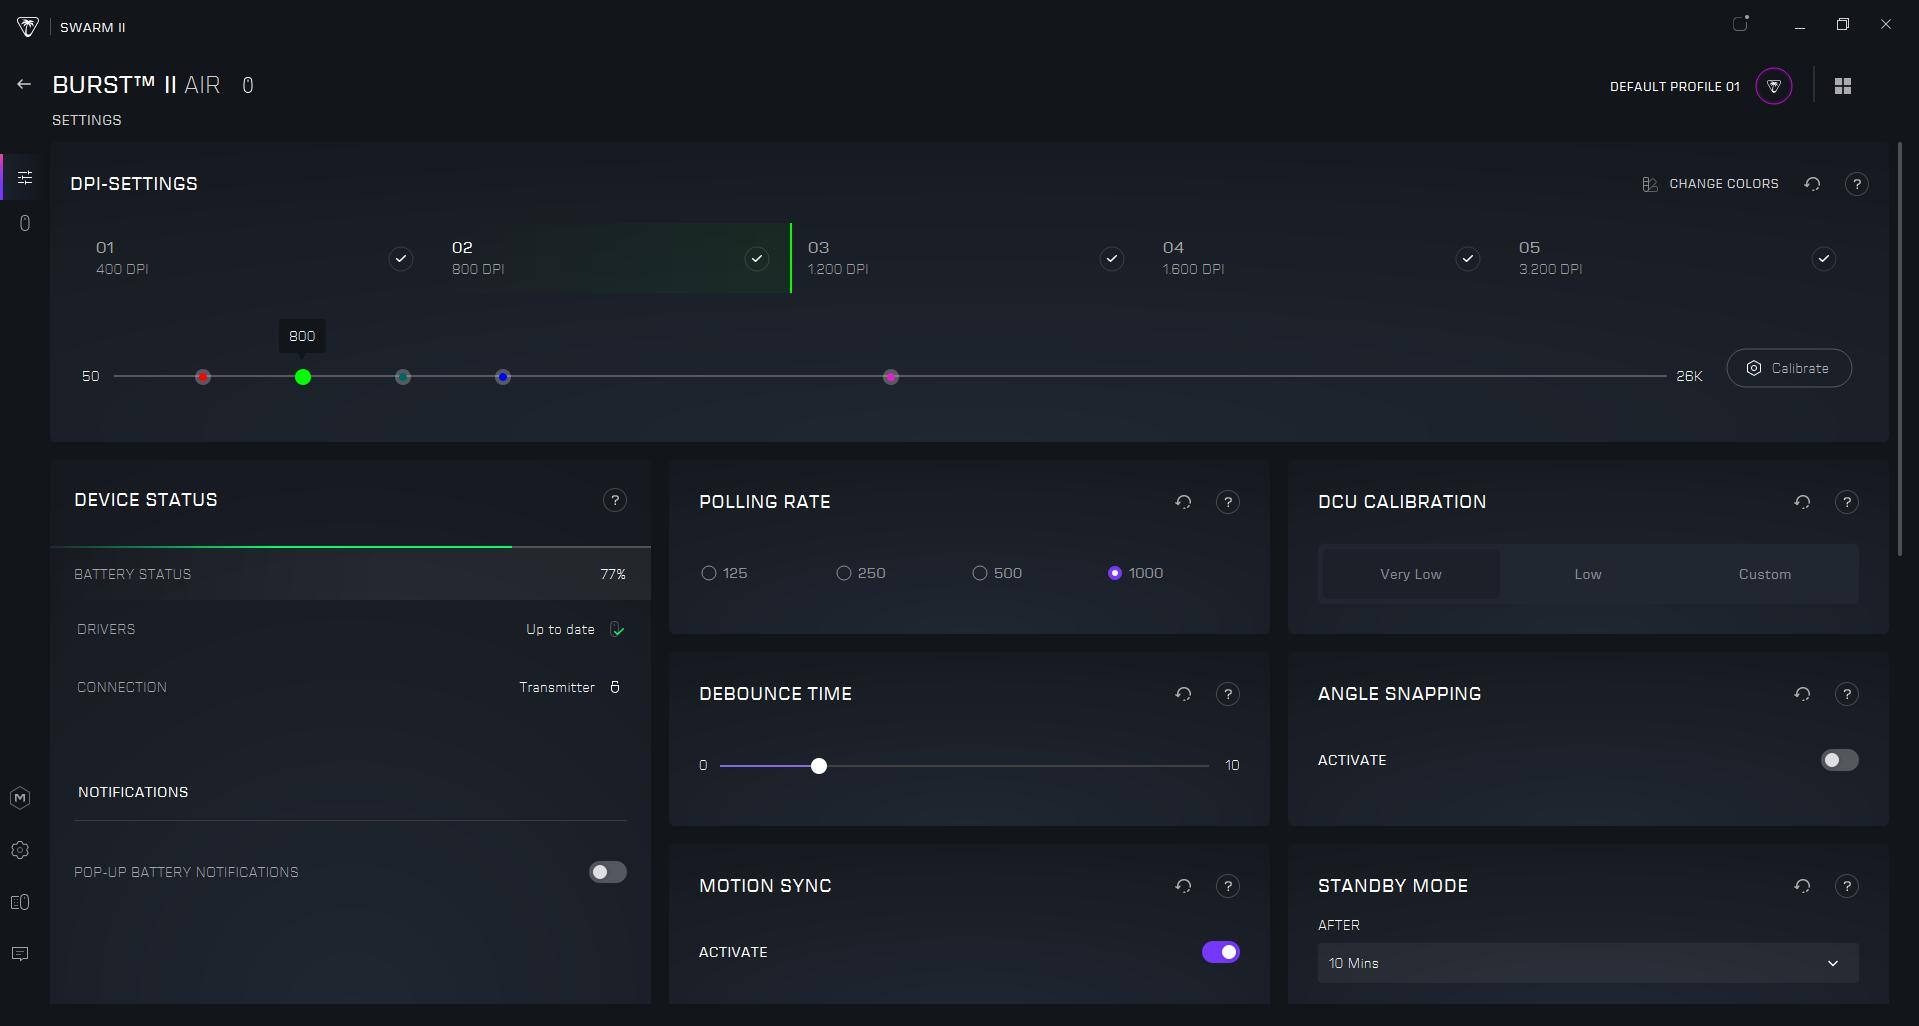Reset Debounce Time to default
This screenshot has height=1026, width=1919.
click(x=1183, y=694)
